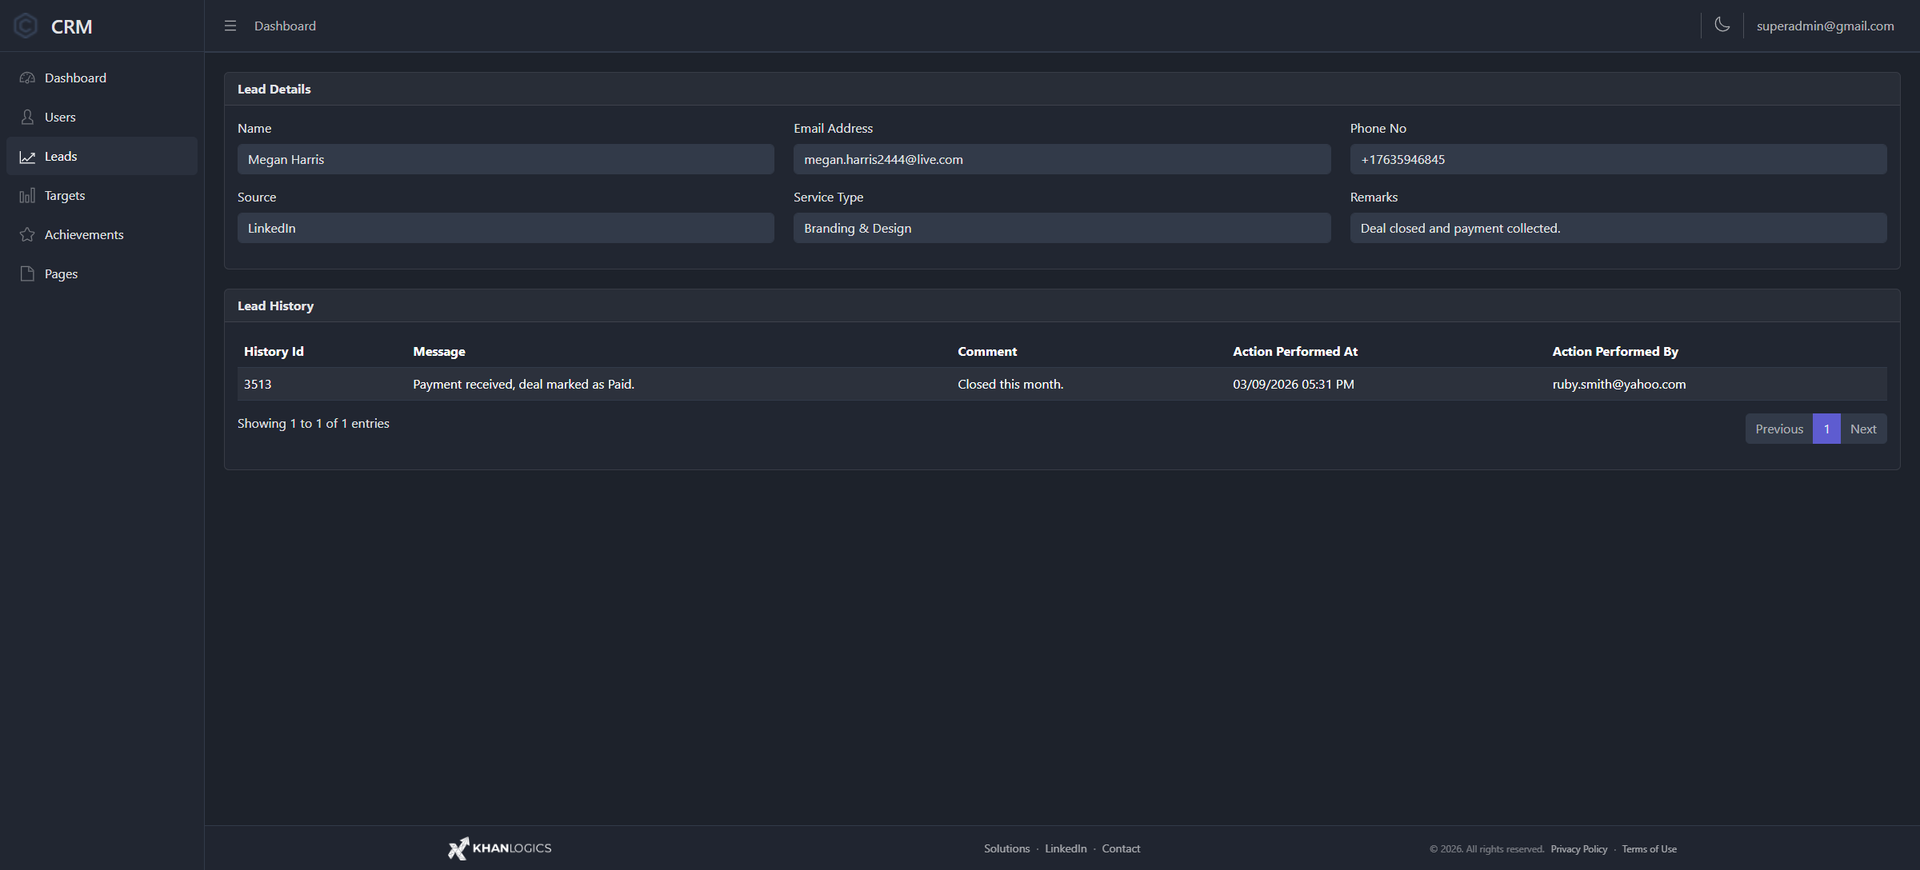Select page 1 in pagination

tap(1826, 429)
